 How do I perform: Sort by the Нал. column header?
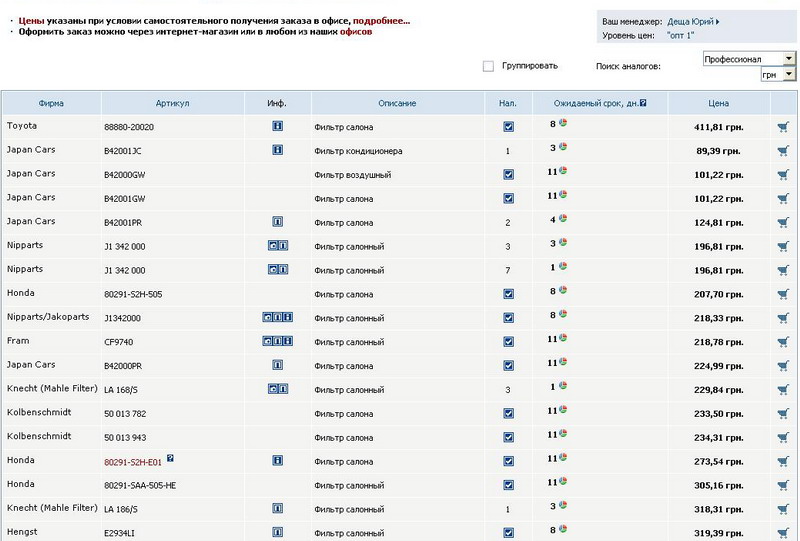pyautogui.click(x=508, y=103)
